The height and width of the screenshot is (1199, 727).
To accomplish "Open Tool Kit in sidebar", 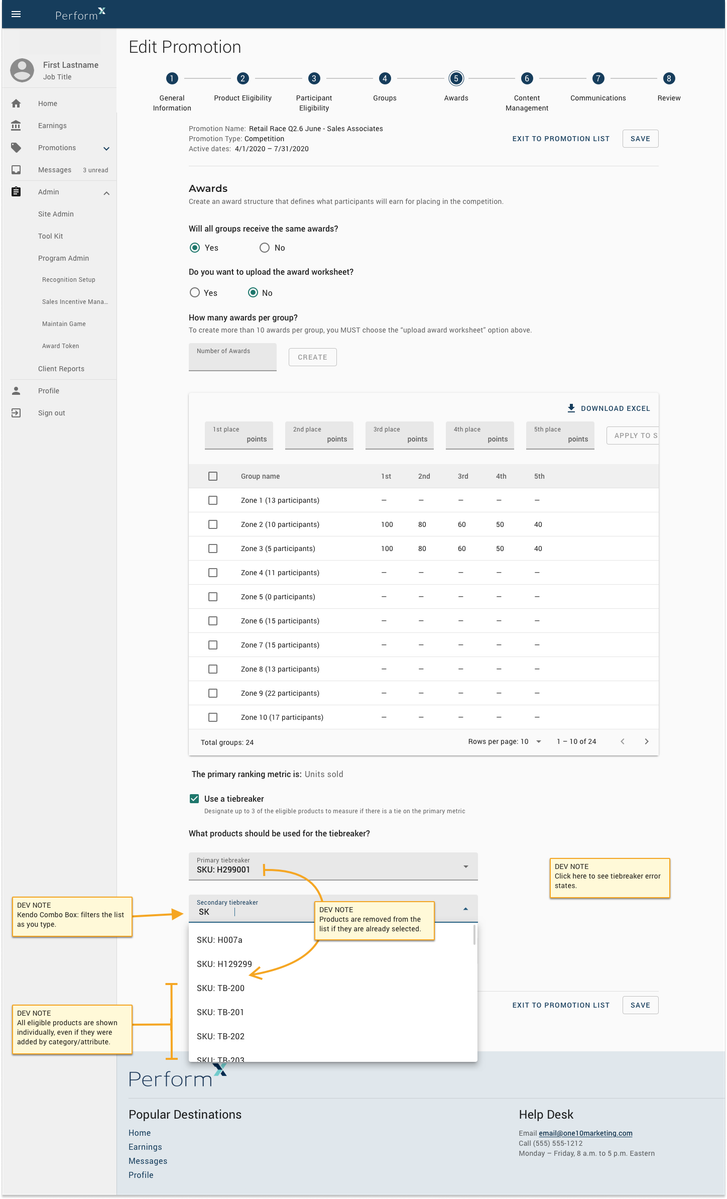I will coord(50,236).
